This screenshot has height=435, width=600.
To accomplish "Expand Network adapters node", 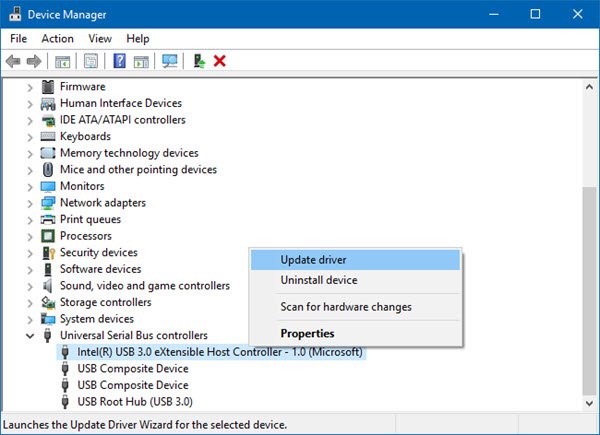I will [30, 204].
